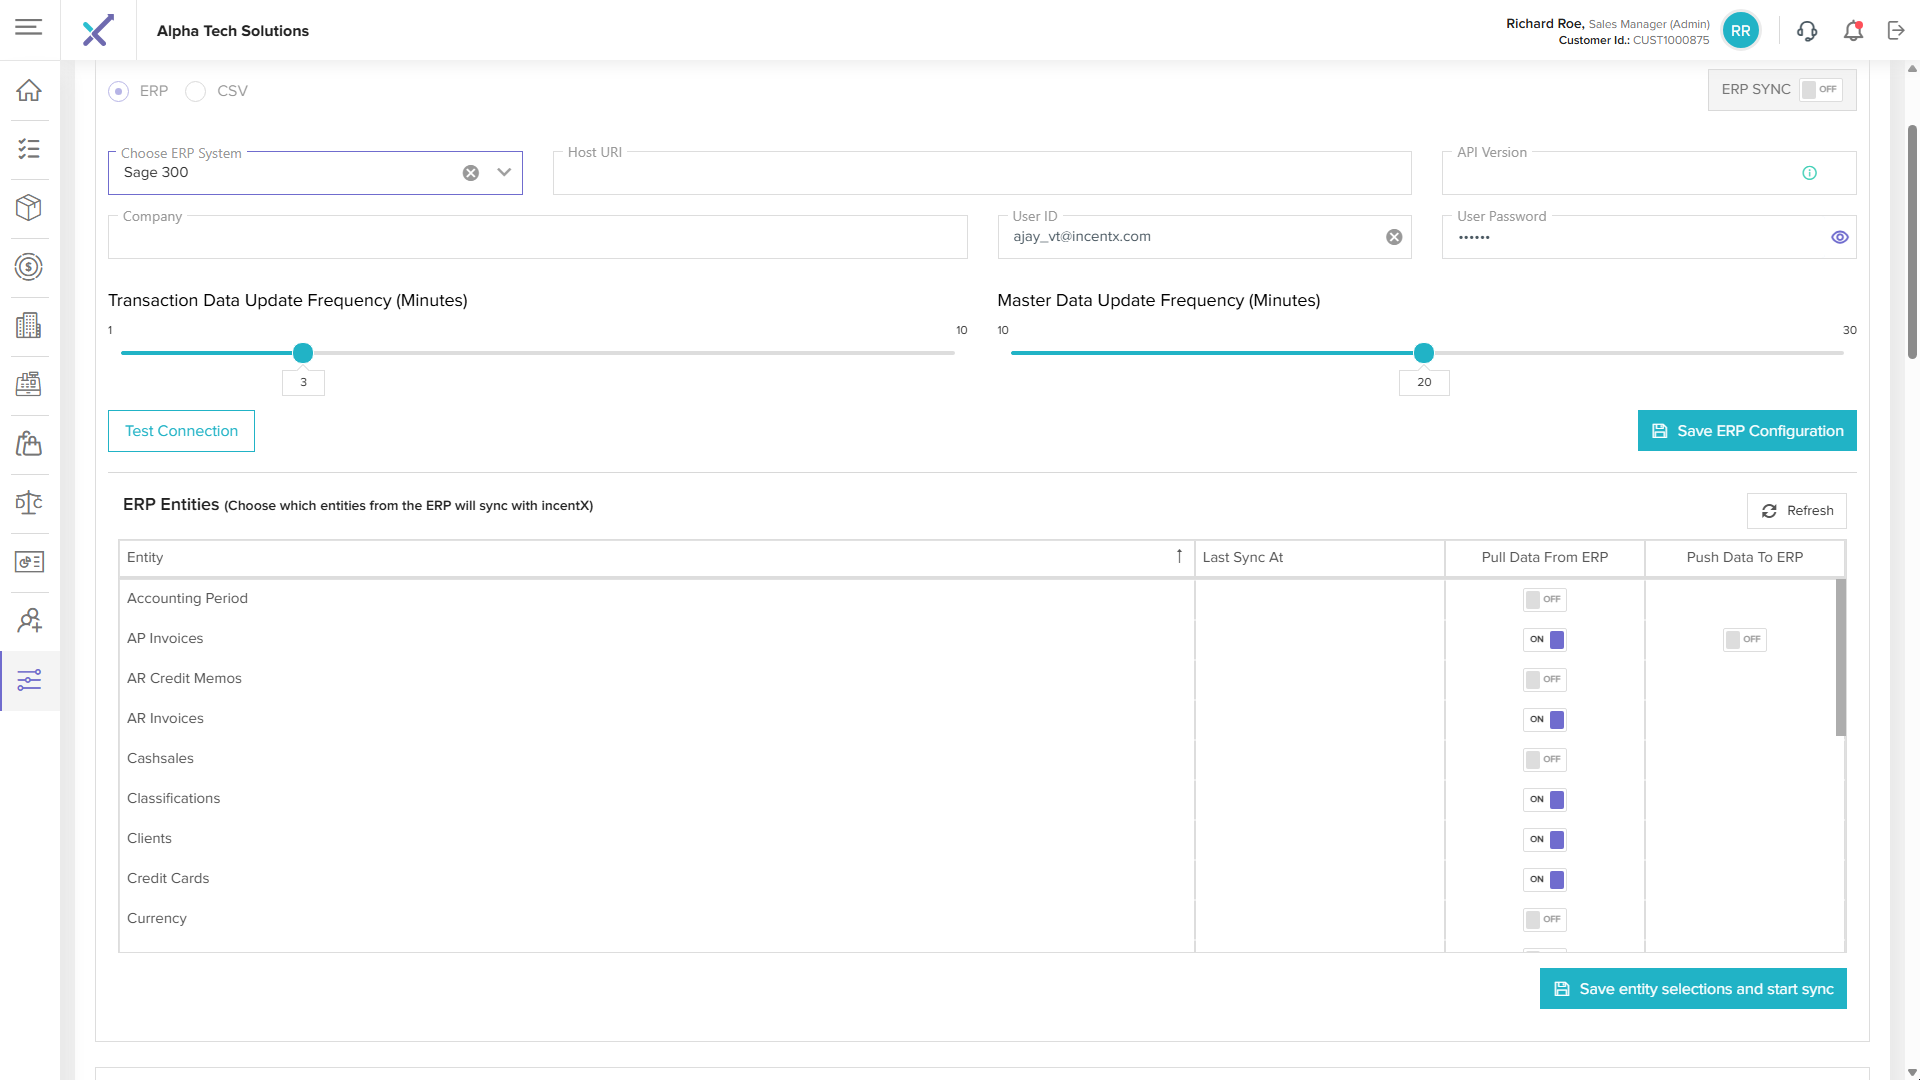This screenshot has width=1920, height=1080.
Task: Click the dollar coin sidebar icon
Action: 29,267
